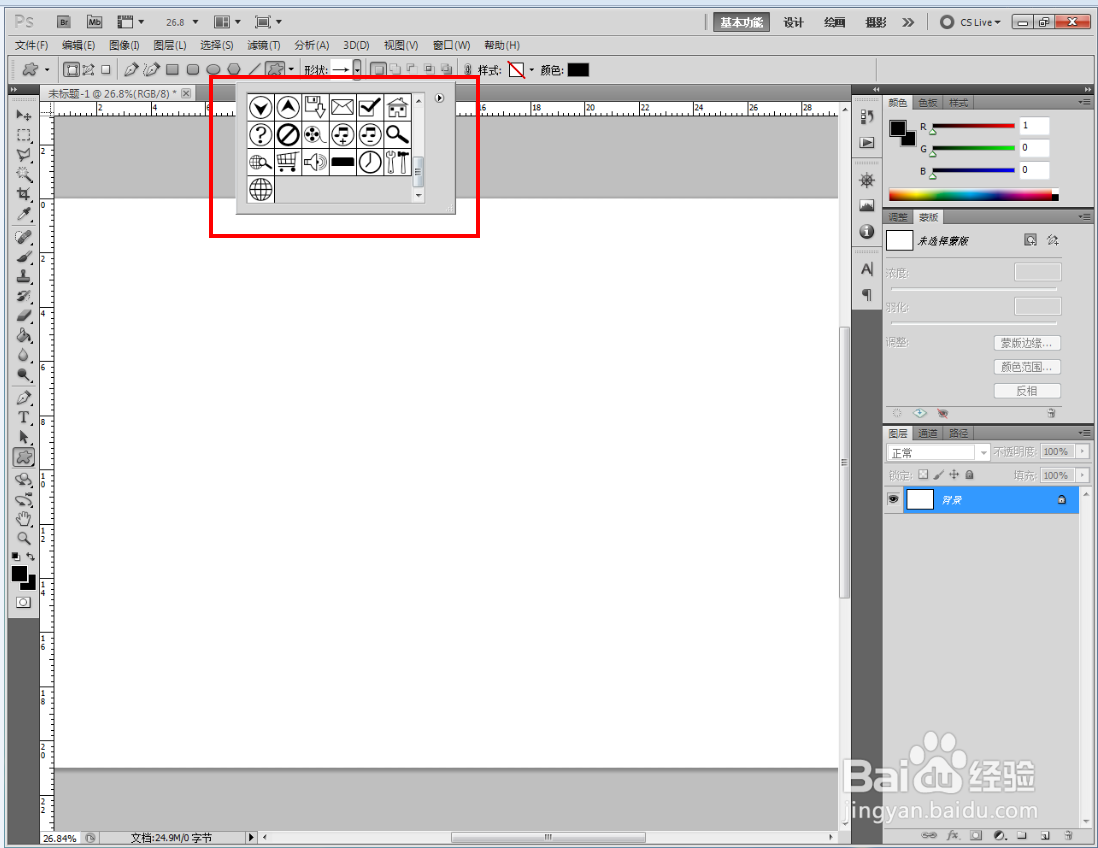1098x848 pixels.
Task: Switch to Line shape tool option
Action: 255,69
